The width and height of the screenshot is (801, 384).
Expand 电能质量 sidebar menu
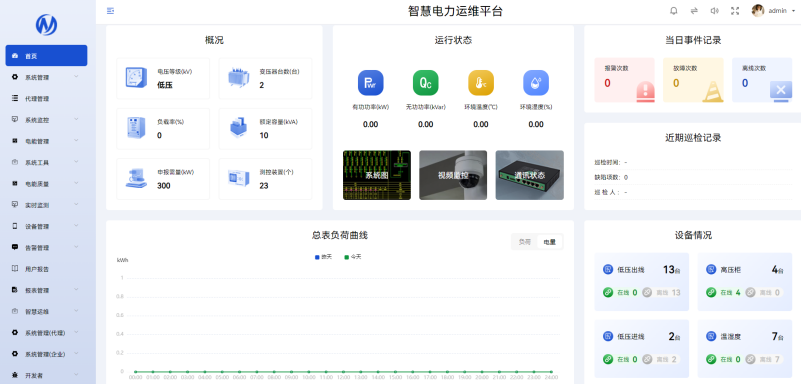46,183
